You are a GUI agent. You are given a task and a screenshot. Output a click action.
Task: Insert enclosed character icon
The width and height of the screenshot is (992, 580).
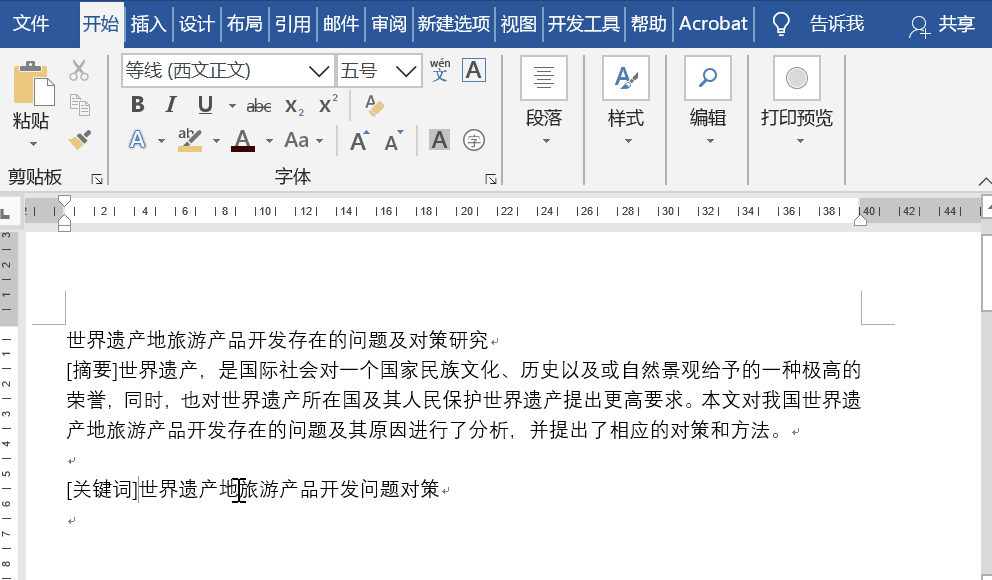click(474, 140)
